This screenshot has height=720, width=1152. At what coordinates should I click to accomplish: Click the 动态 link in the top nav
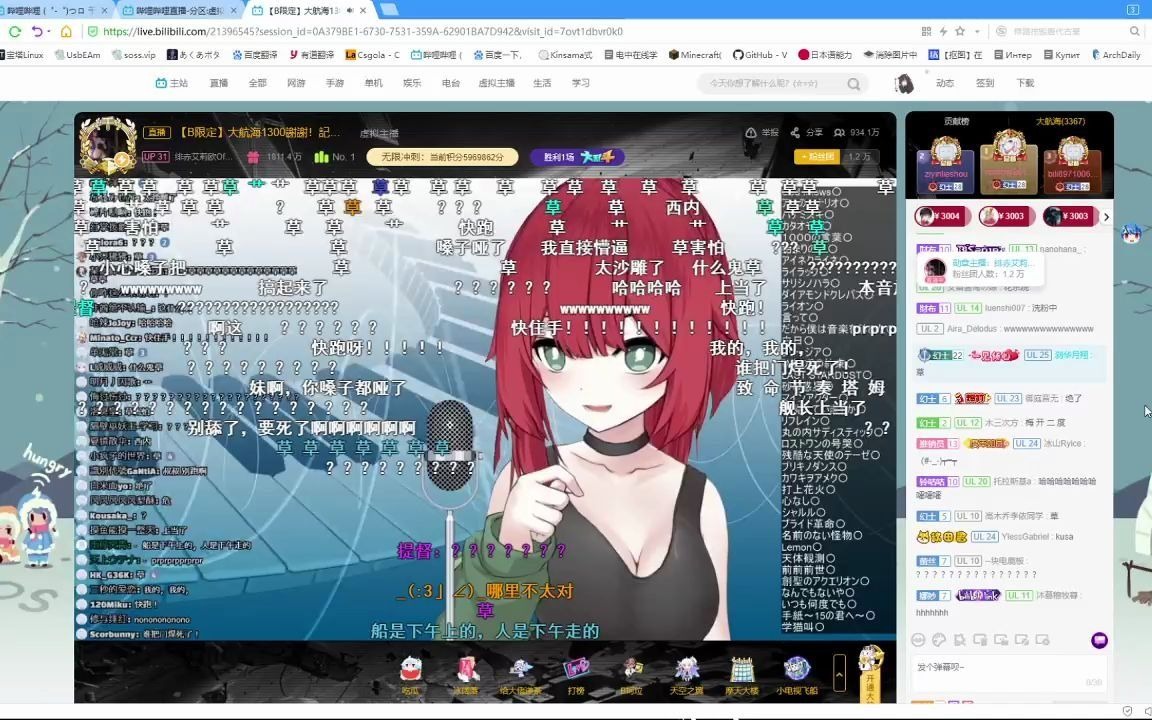coord(945,83)
